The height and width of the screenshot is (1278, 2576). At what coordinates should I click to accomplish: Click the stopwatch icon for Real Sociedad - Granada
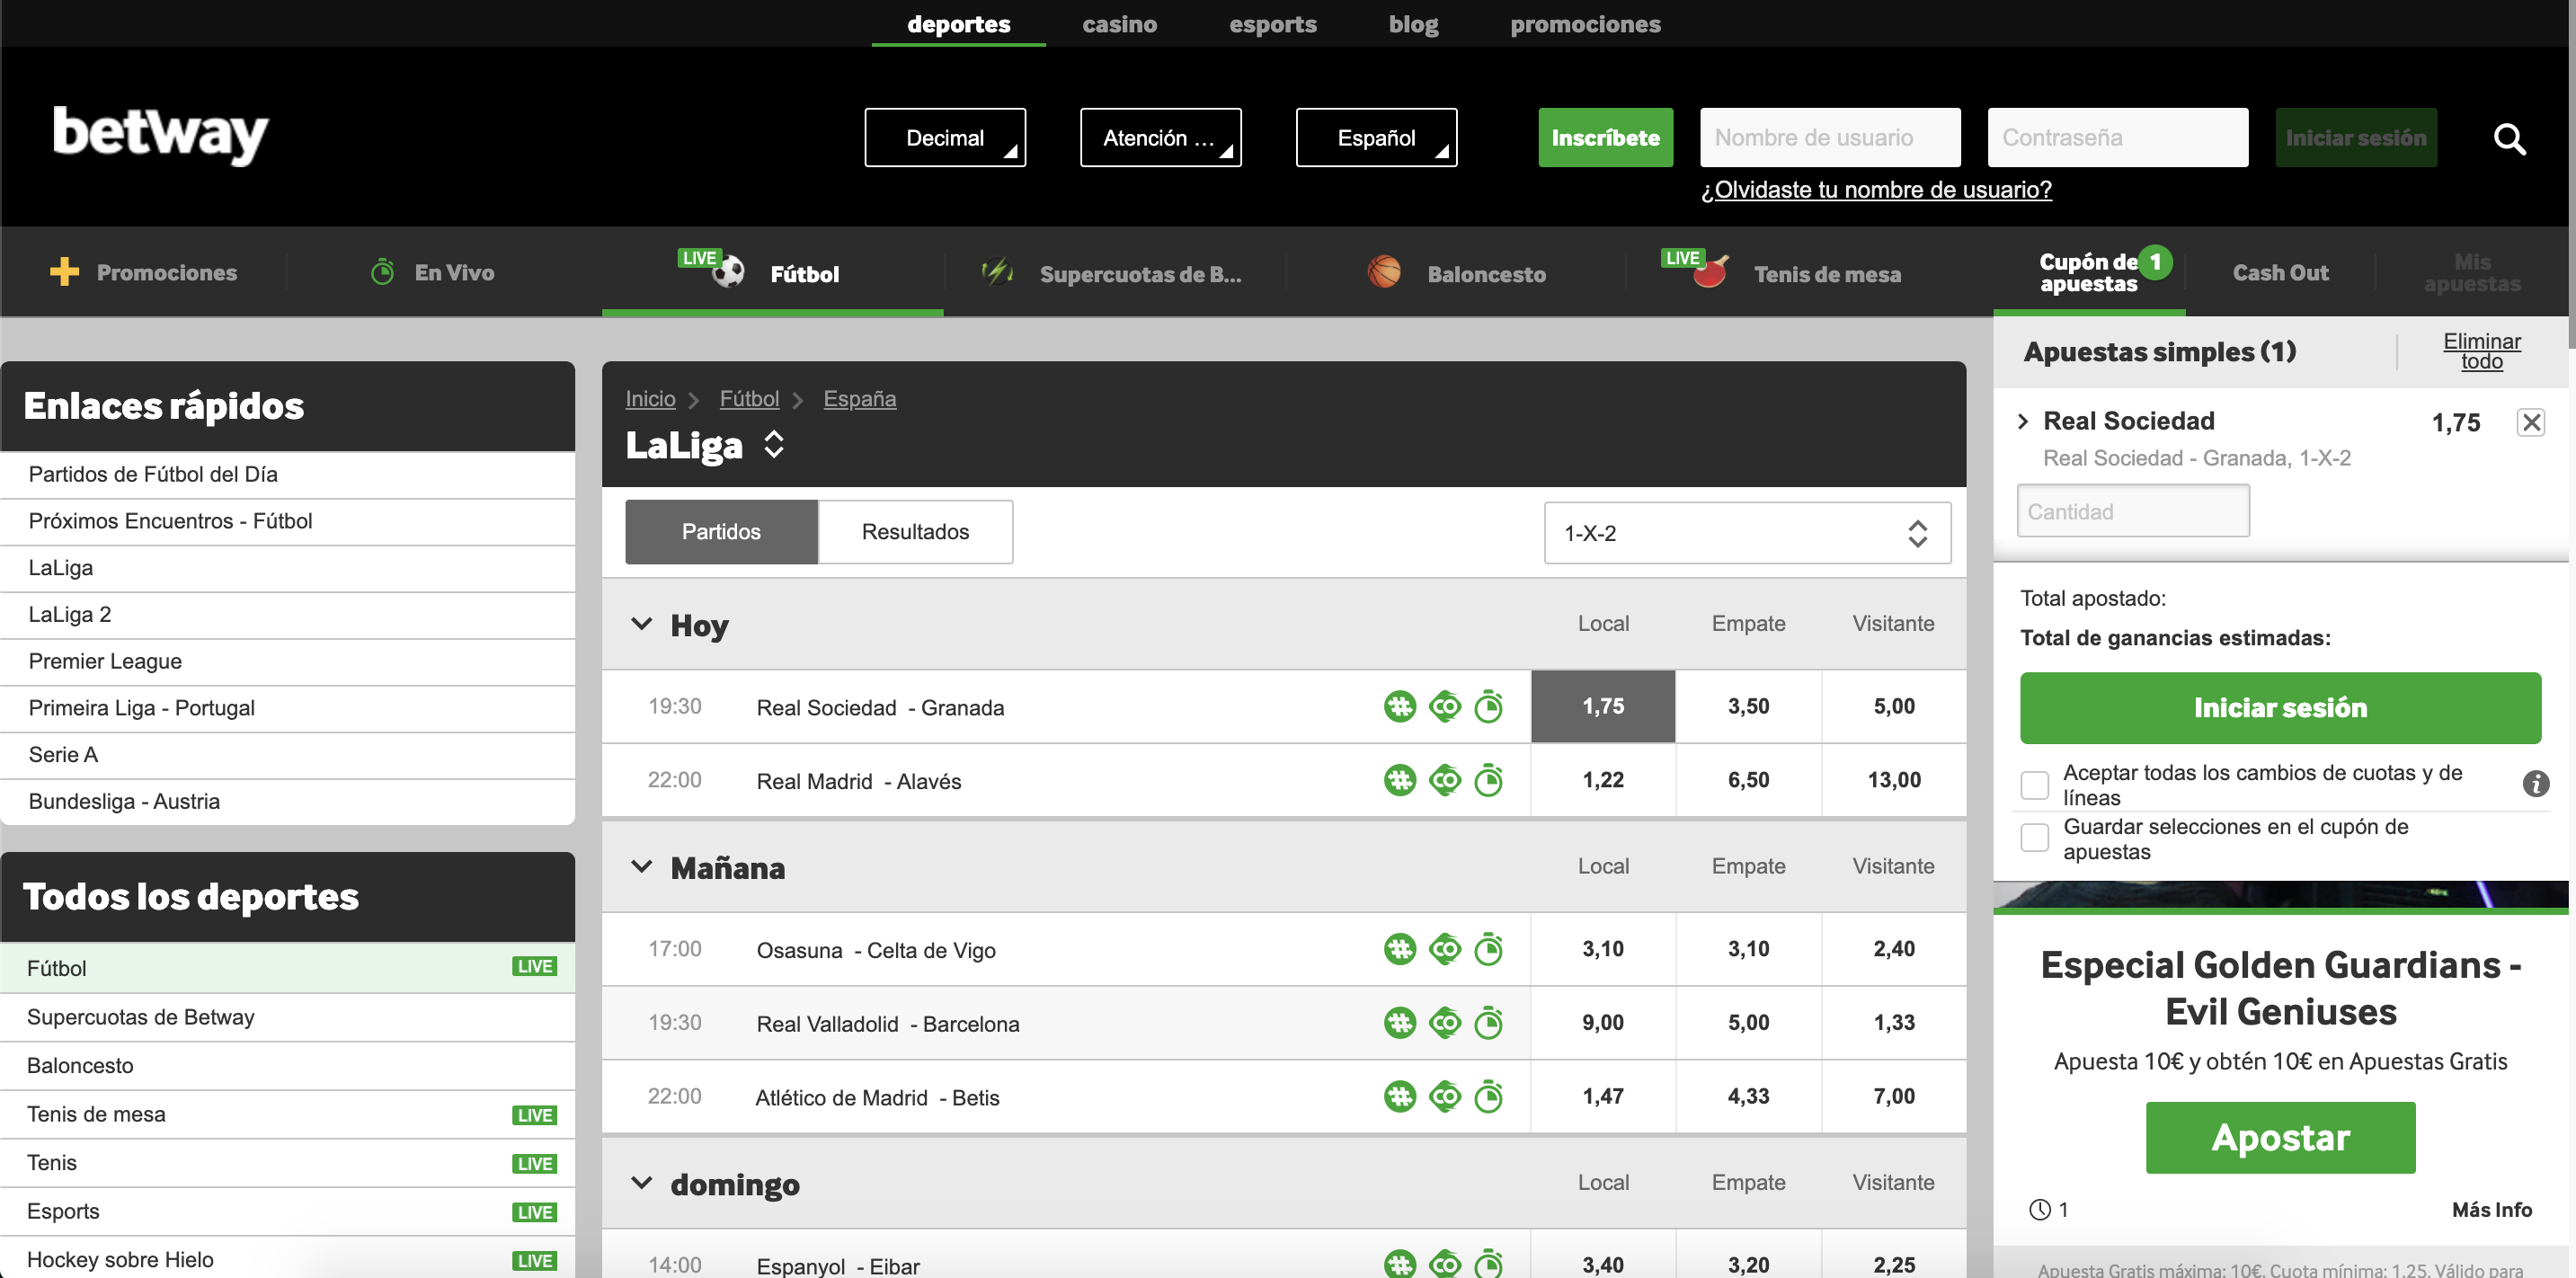click(x=1489, y=706)
